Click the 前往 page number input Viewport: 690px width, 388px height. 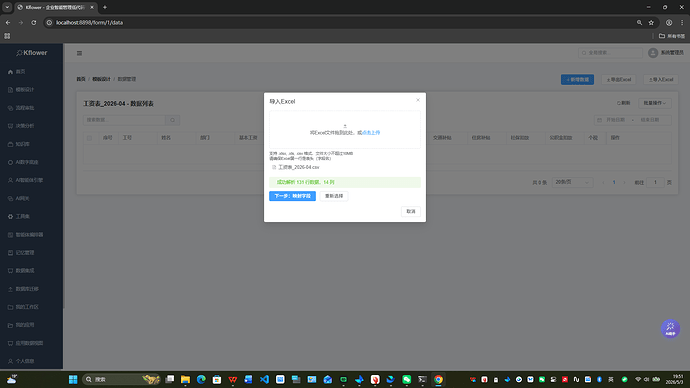tap(655, 182)
